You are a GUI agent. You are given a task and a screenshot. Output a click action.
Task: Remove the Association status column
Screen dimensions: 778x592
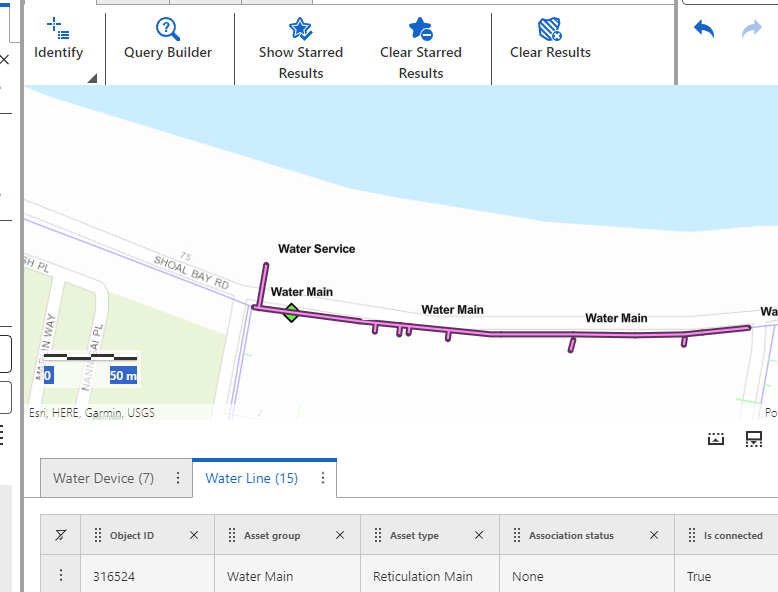coord(654,536)
